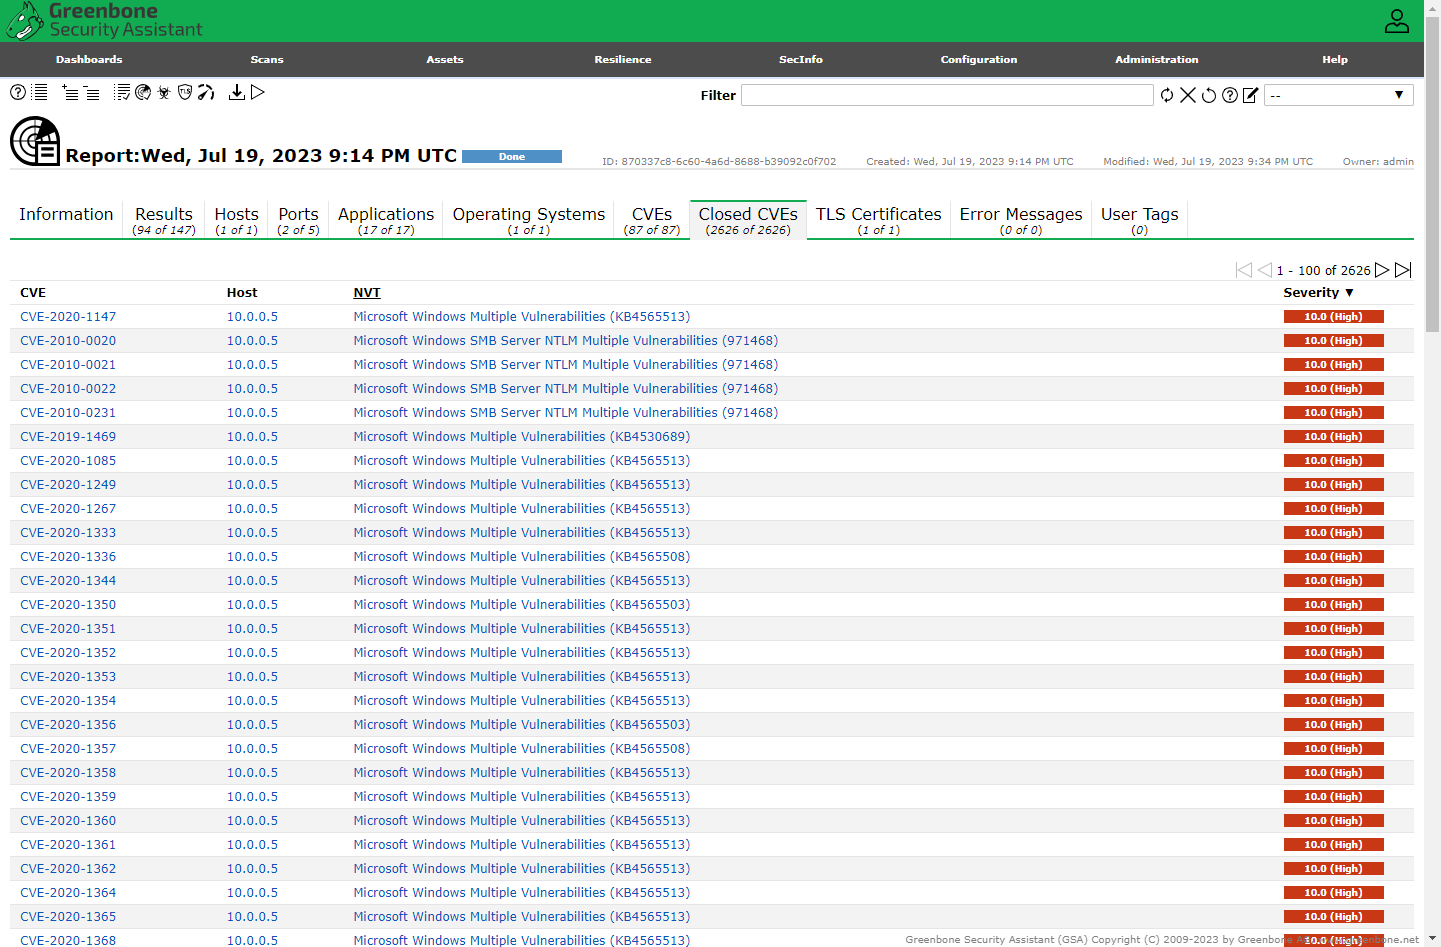Open the corresponding TLS certificates shield icon

[185, 92]
